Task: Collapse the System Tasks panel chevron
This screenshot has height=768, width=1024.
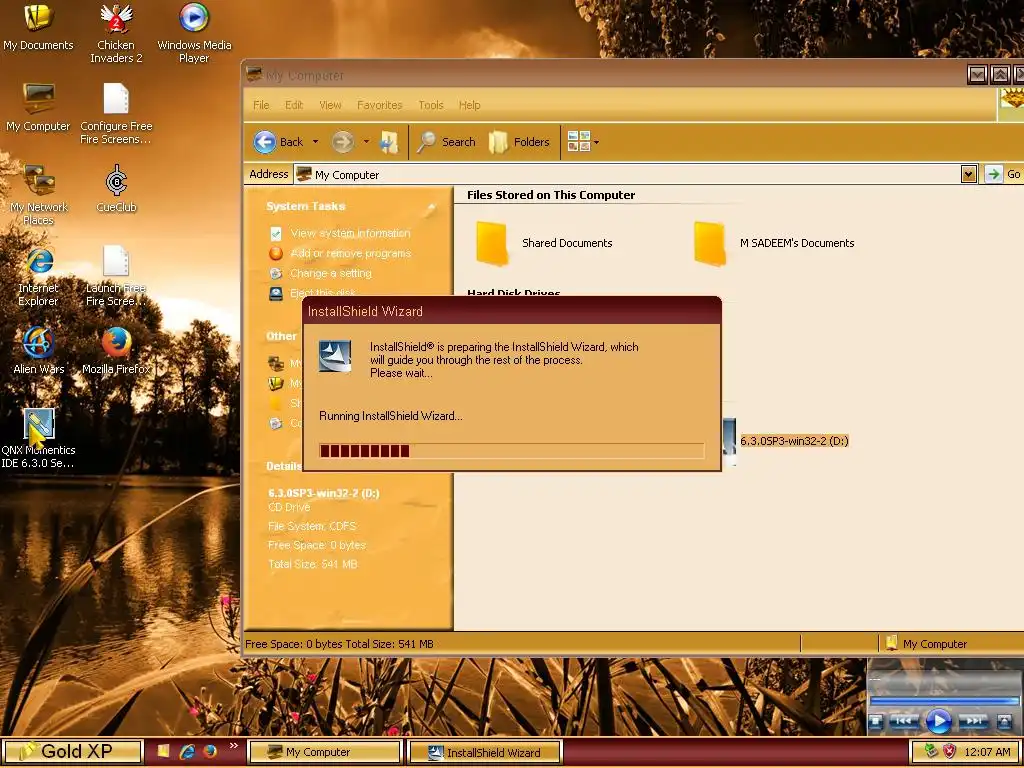Action: pyautogui.click(x=430, y=208)
